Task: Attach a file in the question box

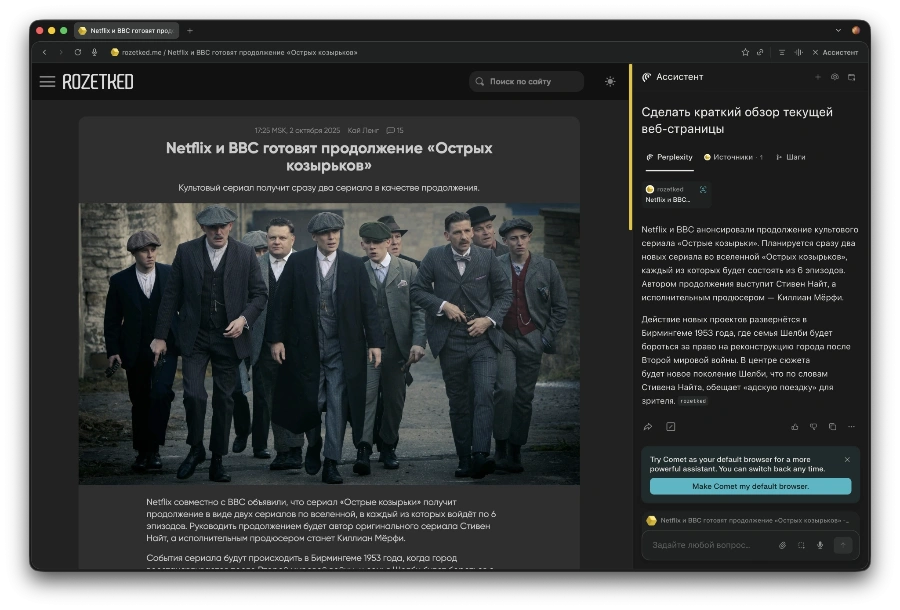Action: pyautogui.click(x=782, y=545)
